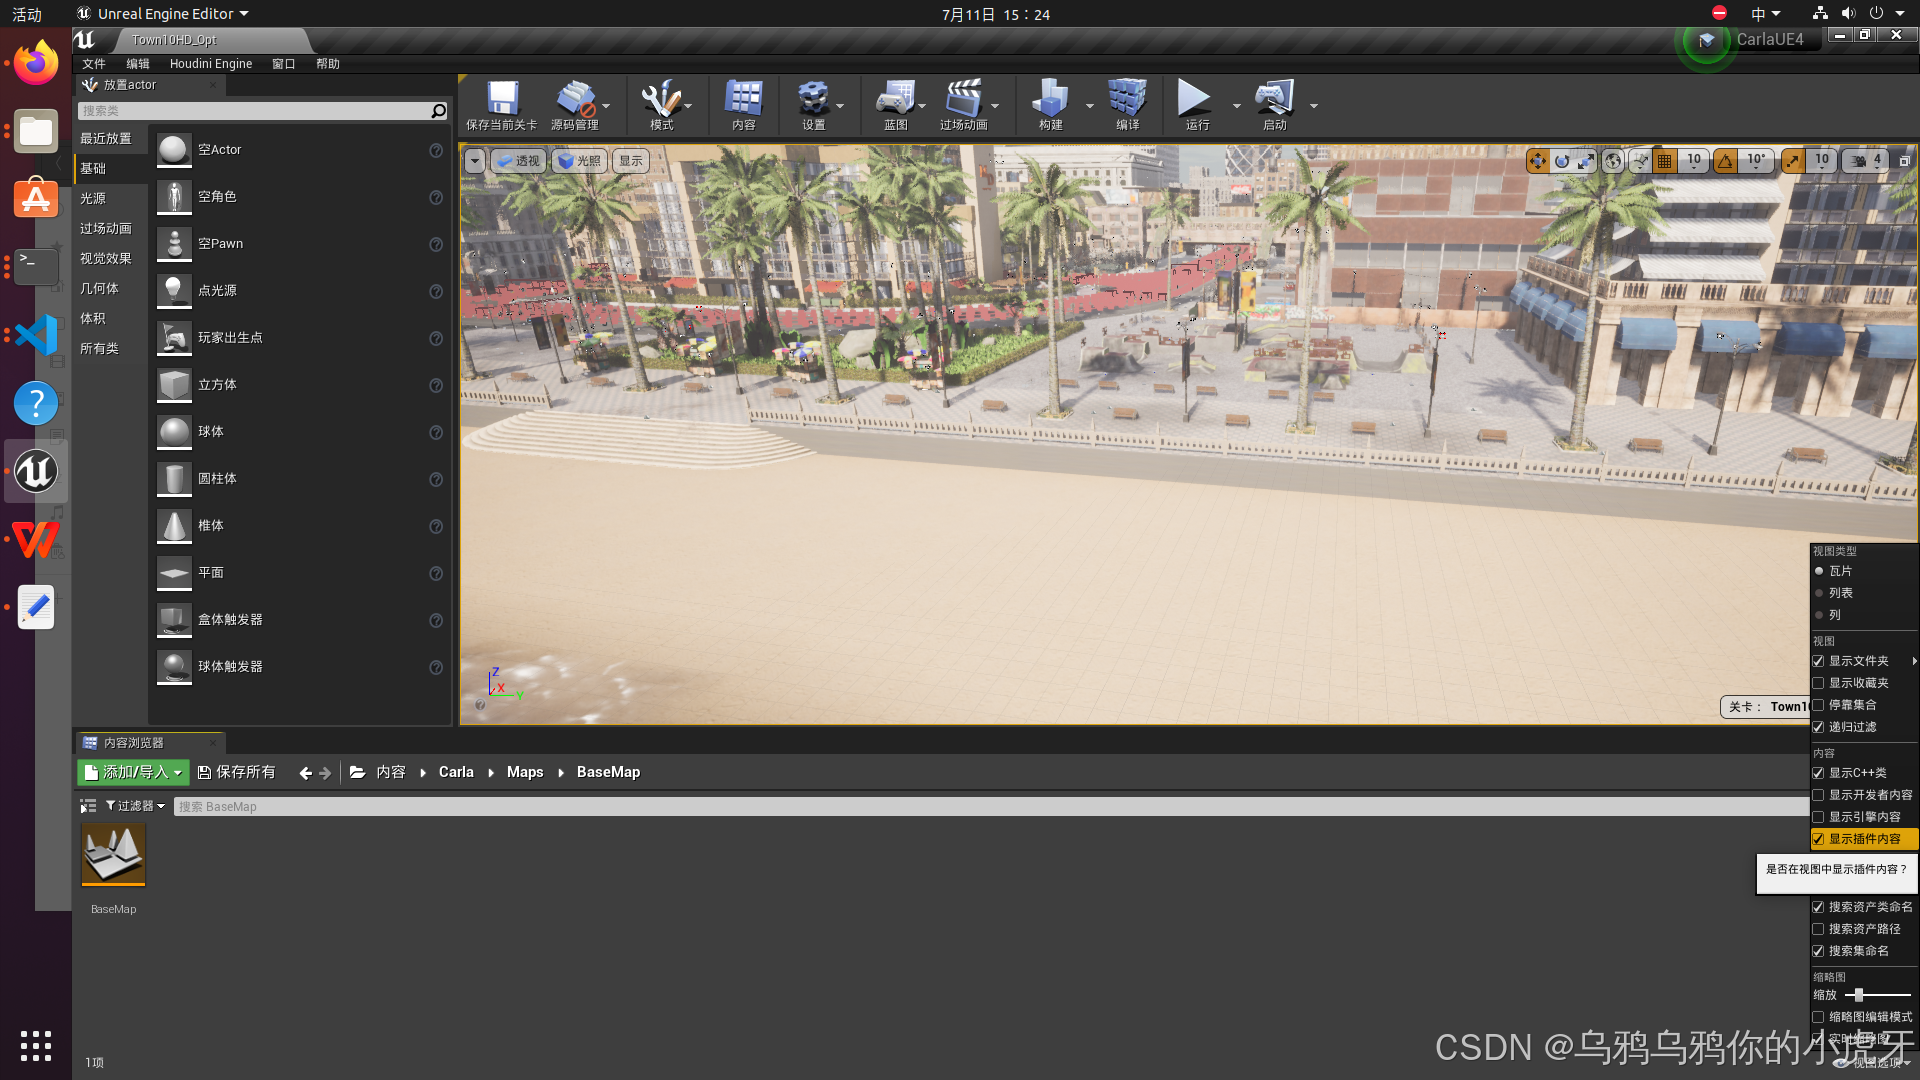
Task: Click the 保存所有 button
Action: (x=237, y=772)
